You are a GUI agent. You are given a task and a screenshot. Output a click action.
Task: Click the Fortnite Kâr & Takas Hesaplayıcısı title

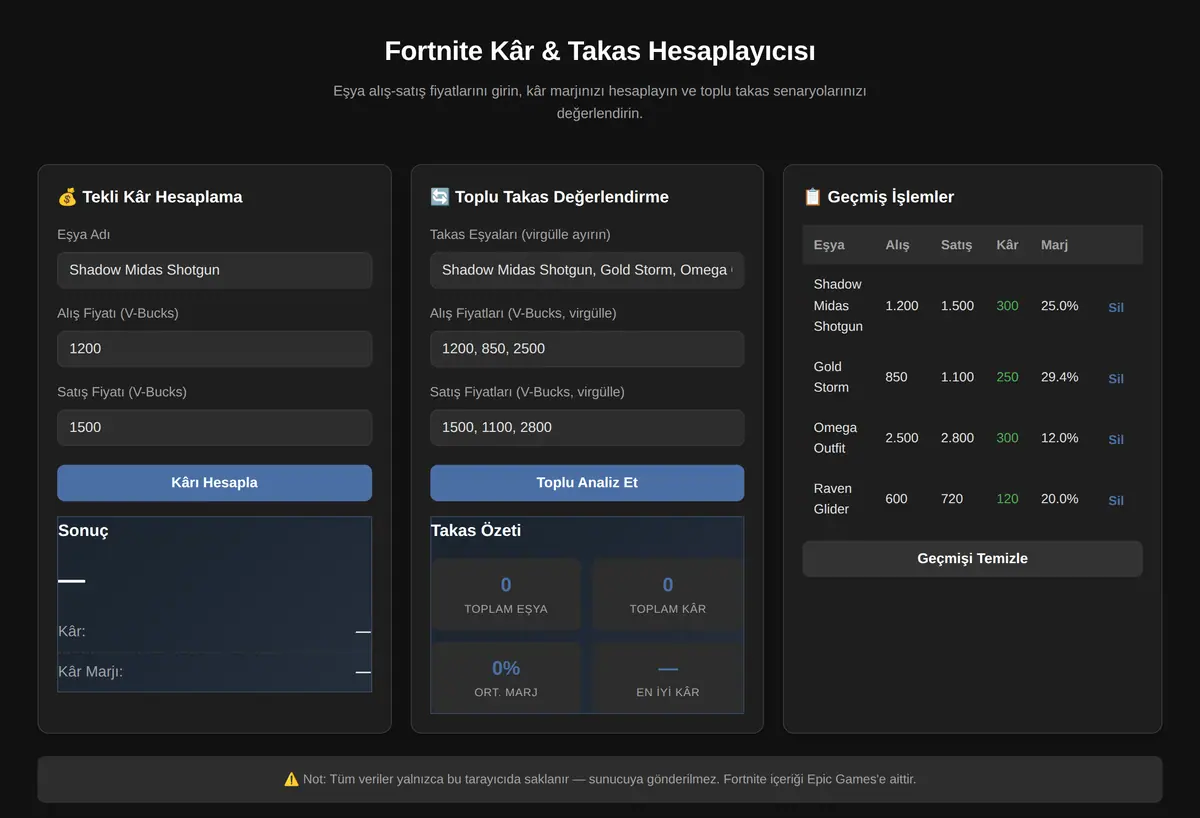click(600, 51)
